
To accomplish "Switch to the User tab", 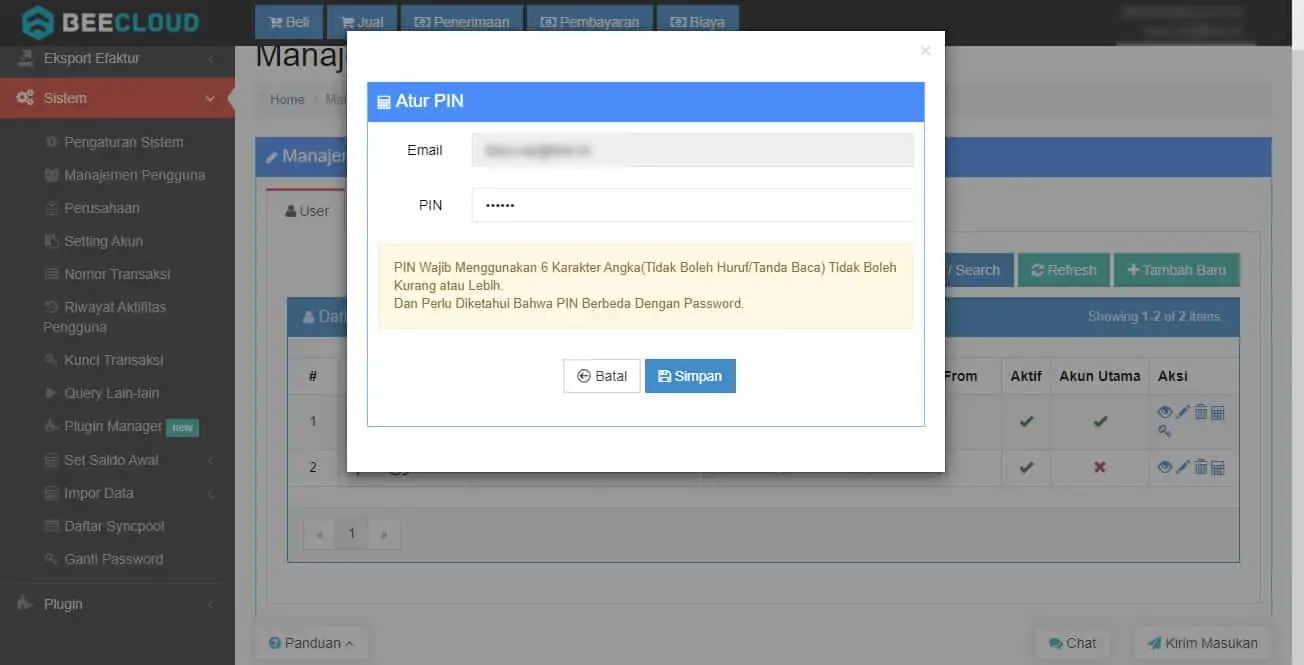I will (x=307, y=211).
